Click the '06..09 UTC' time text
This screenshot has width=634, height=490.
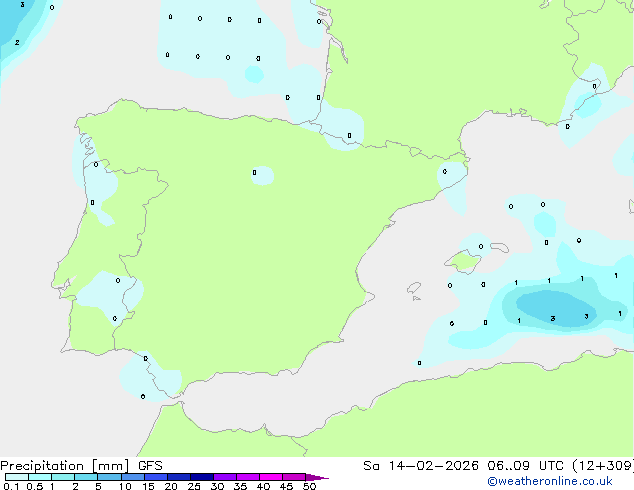525,466
